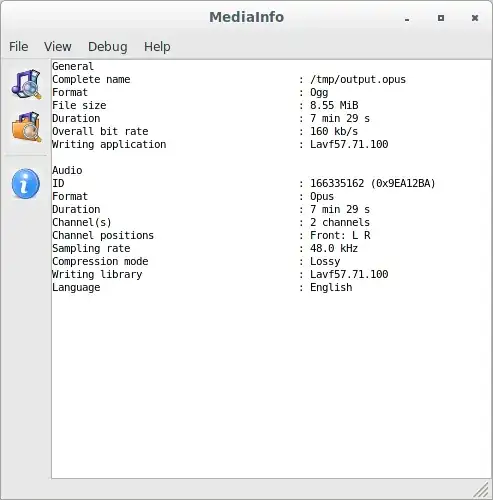Open the View menu
The image size is (493, 500).
tap(58, 47)
